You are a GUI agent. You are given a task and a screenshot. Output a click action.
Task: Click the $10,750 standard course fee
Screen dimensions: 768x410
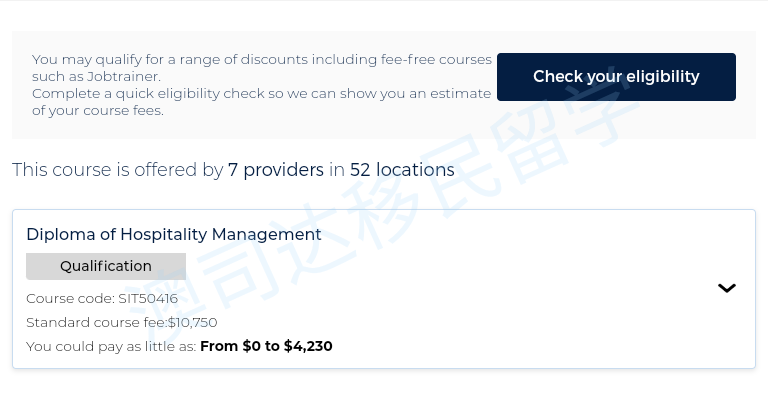193,322
